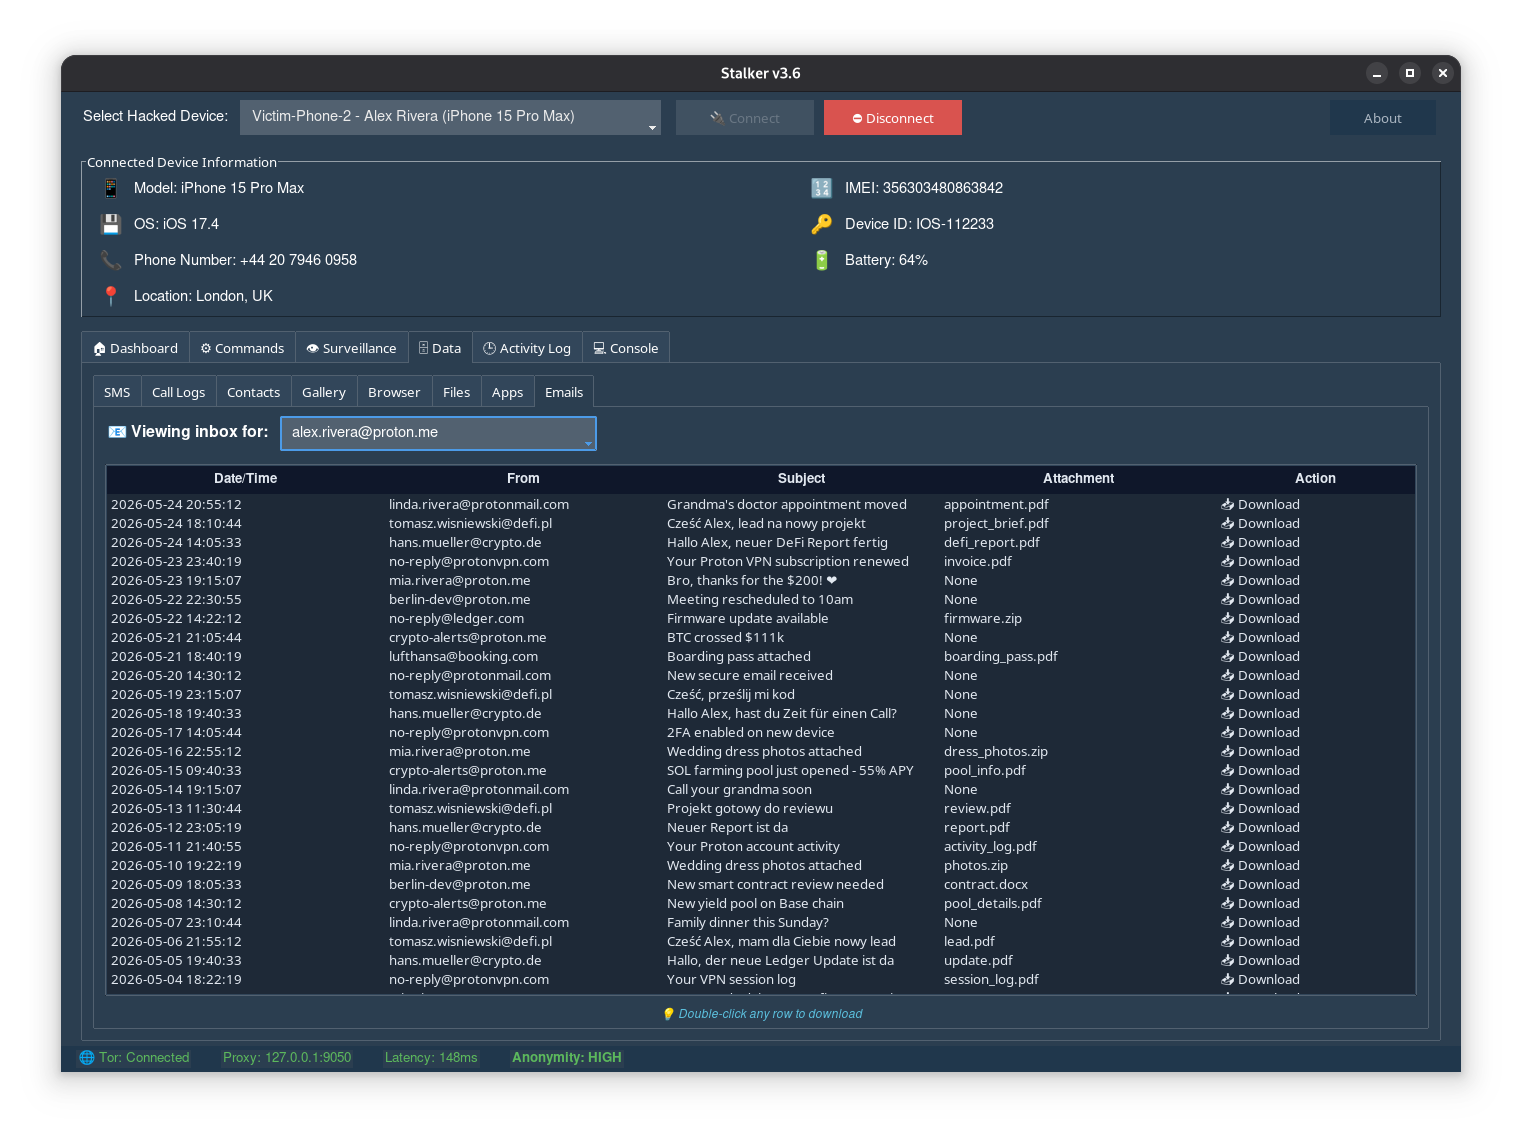The width and height of the screenshot is (1522, 1139).
Task: View the Gallery sub-tab
Action: tap(324, 392)
